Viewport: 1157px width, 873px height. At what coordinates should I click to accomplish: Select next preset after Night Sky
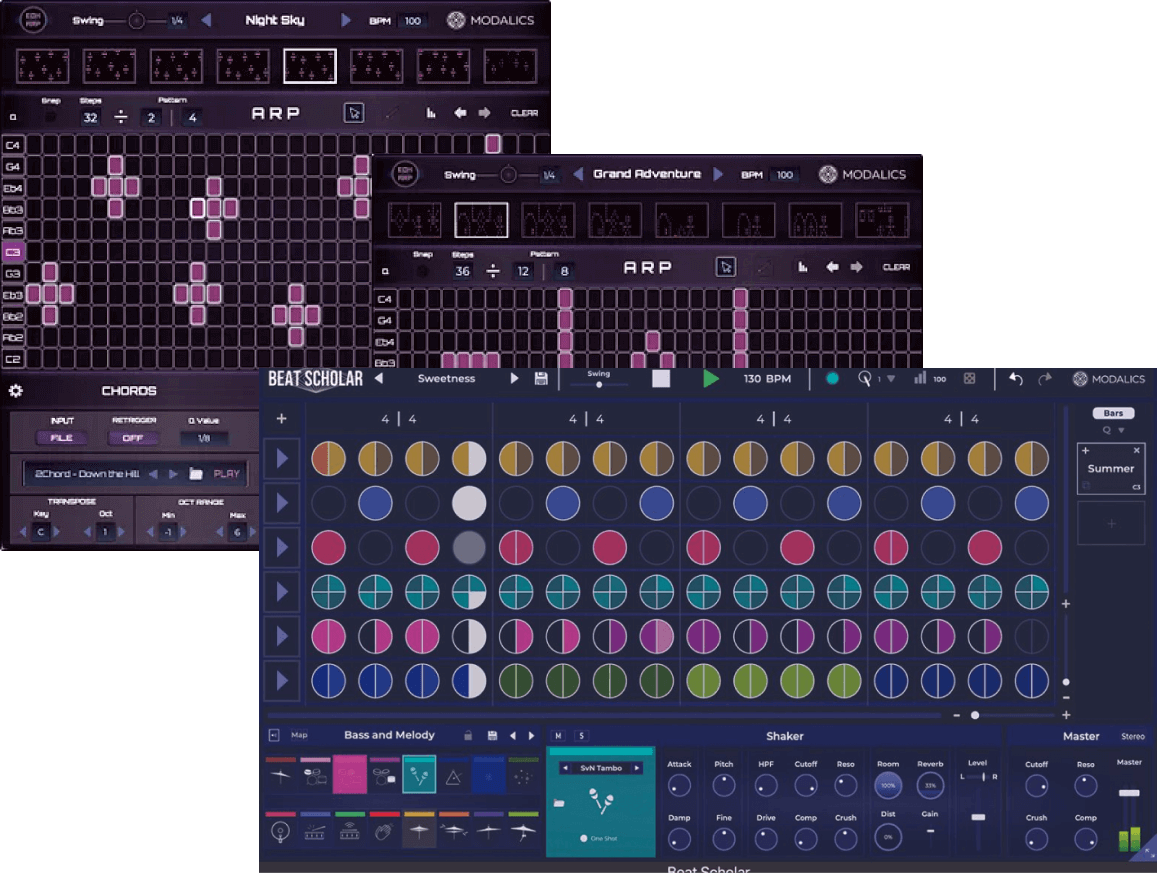click(x=346, y=20)
